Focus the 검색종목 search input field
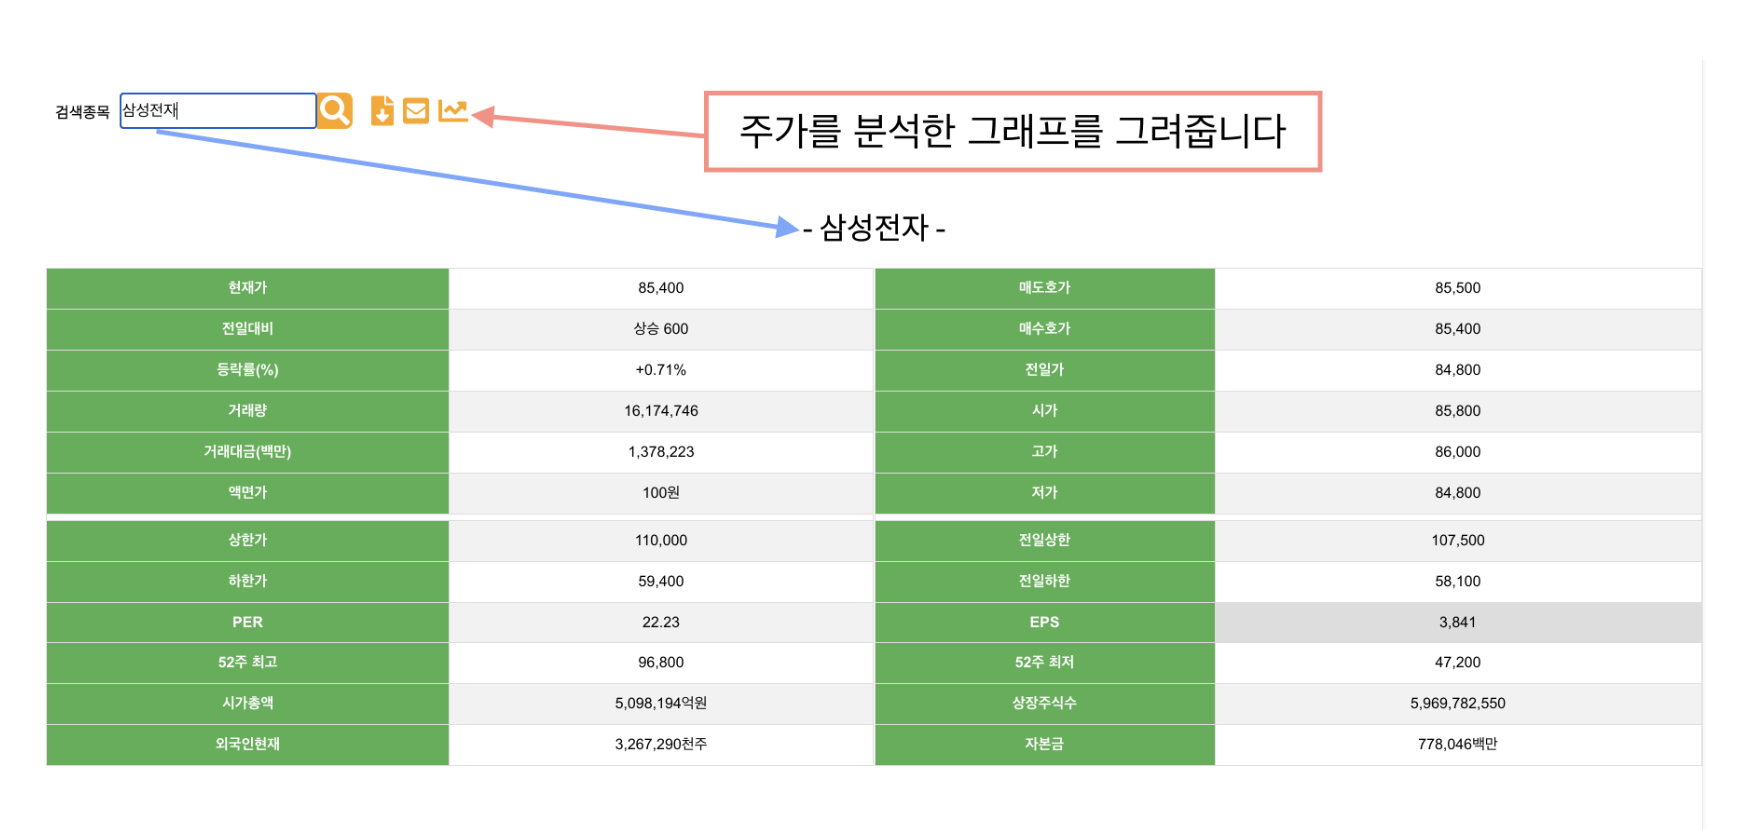1760x830 pixels. click(218, 110)
